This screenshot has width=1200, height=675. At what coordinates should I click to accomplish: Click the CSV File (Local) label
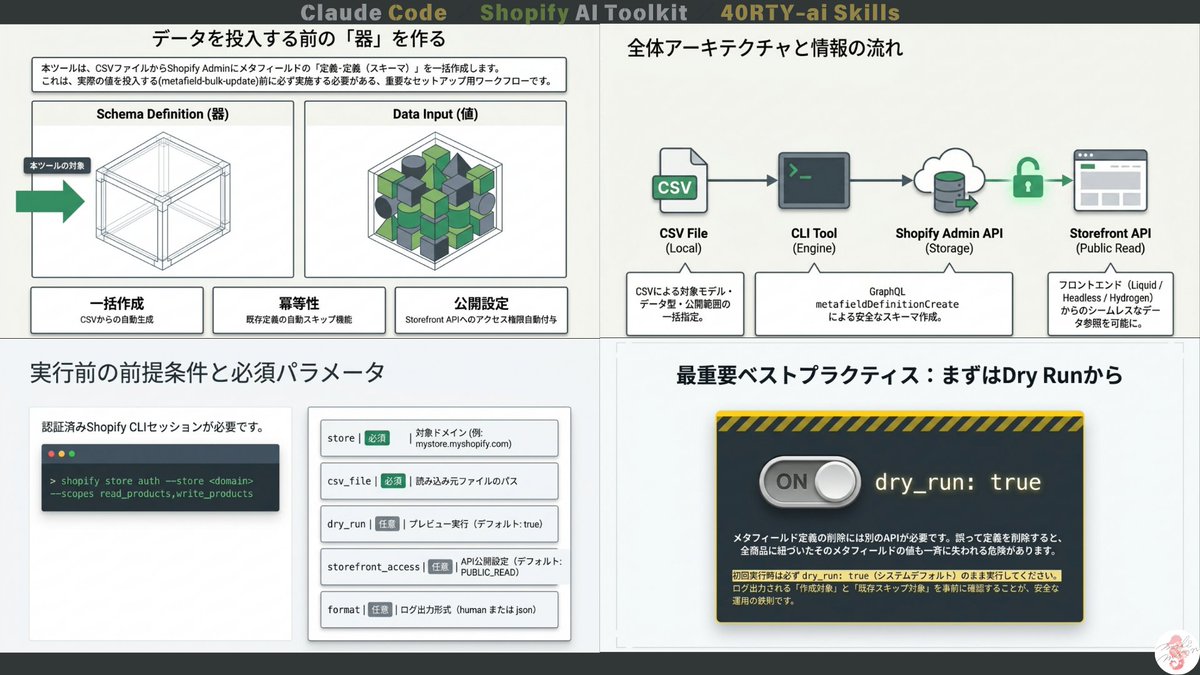coord(684,240)
